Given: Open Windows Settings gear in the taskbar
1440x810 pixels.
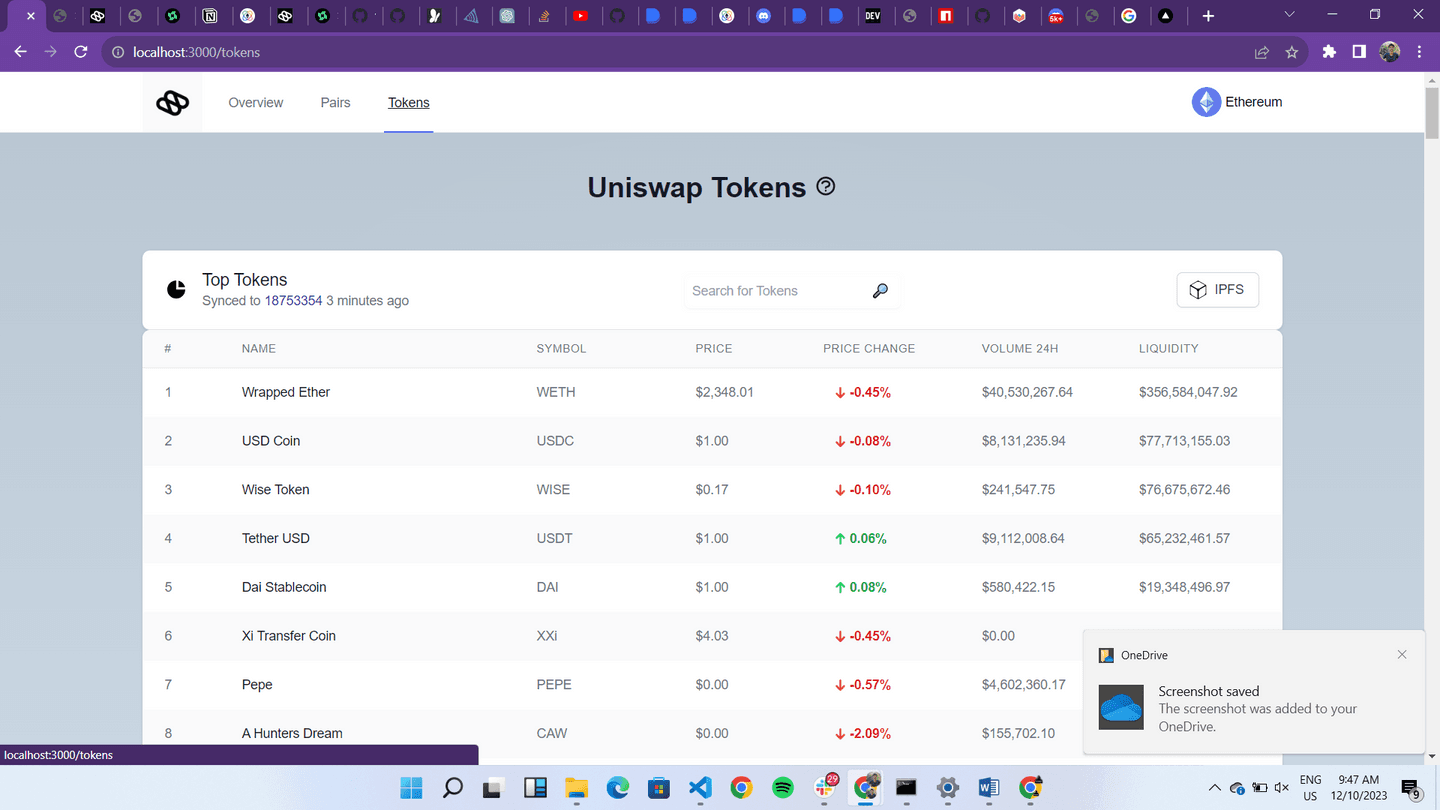Looking at the screenshot, I should coord(948,788).
